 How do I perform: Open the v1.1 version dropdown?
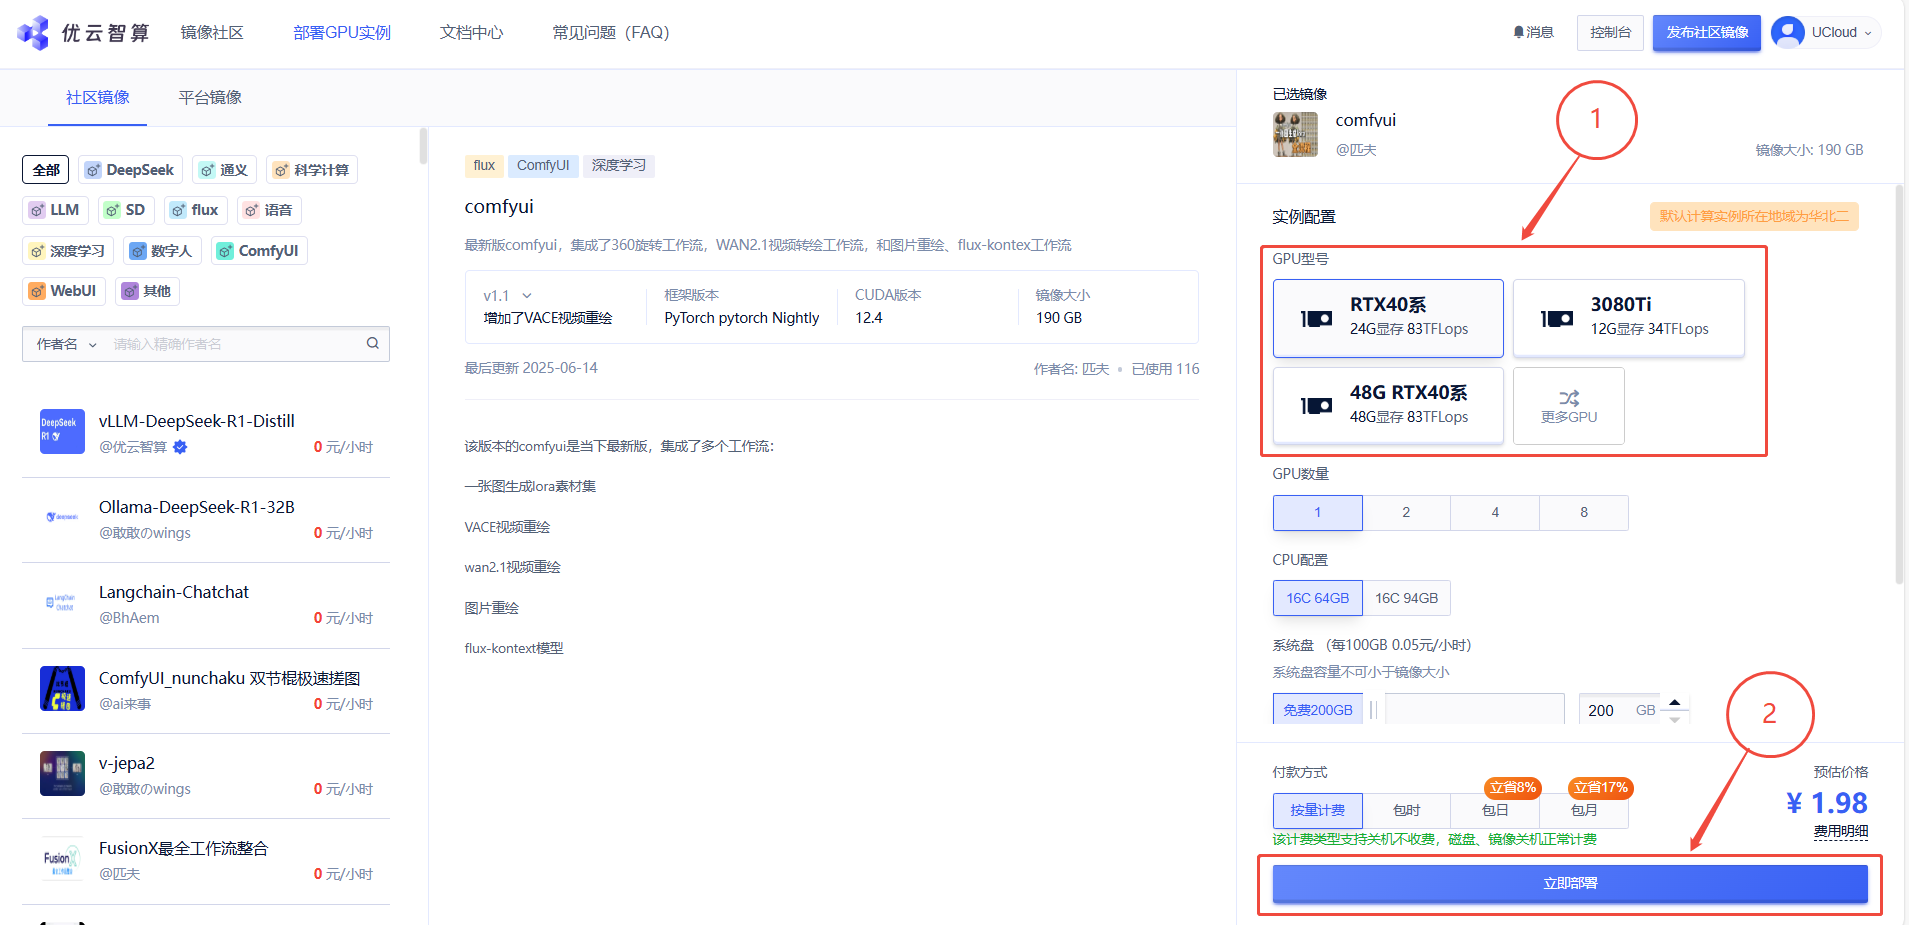point(507,296)
